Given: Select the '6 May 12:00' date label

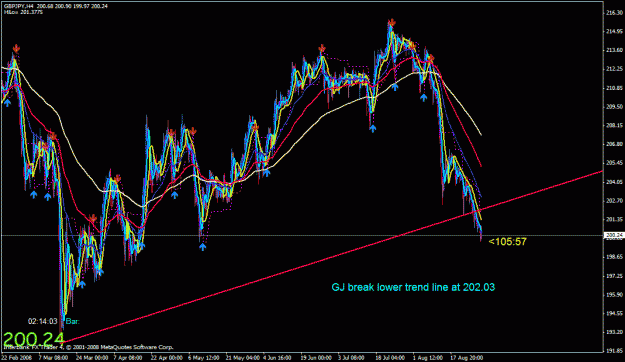Looking at the screenshot, I should (204, 358).
